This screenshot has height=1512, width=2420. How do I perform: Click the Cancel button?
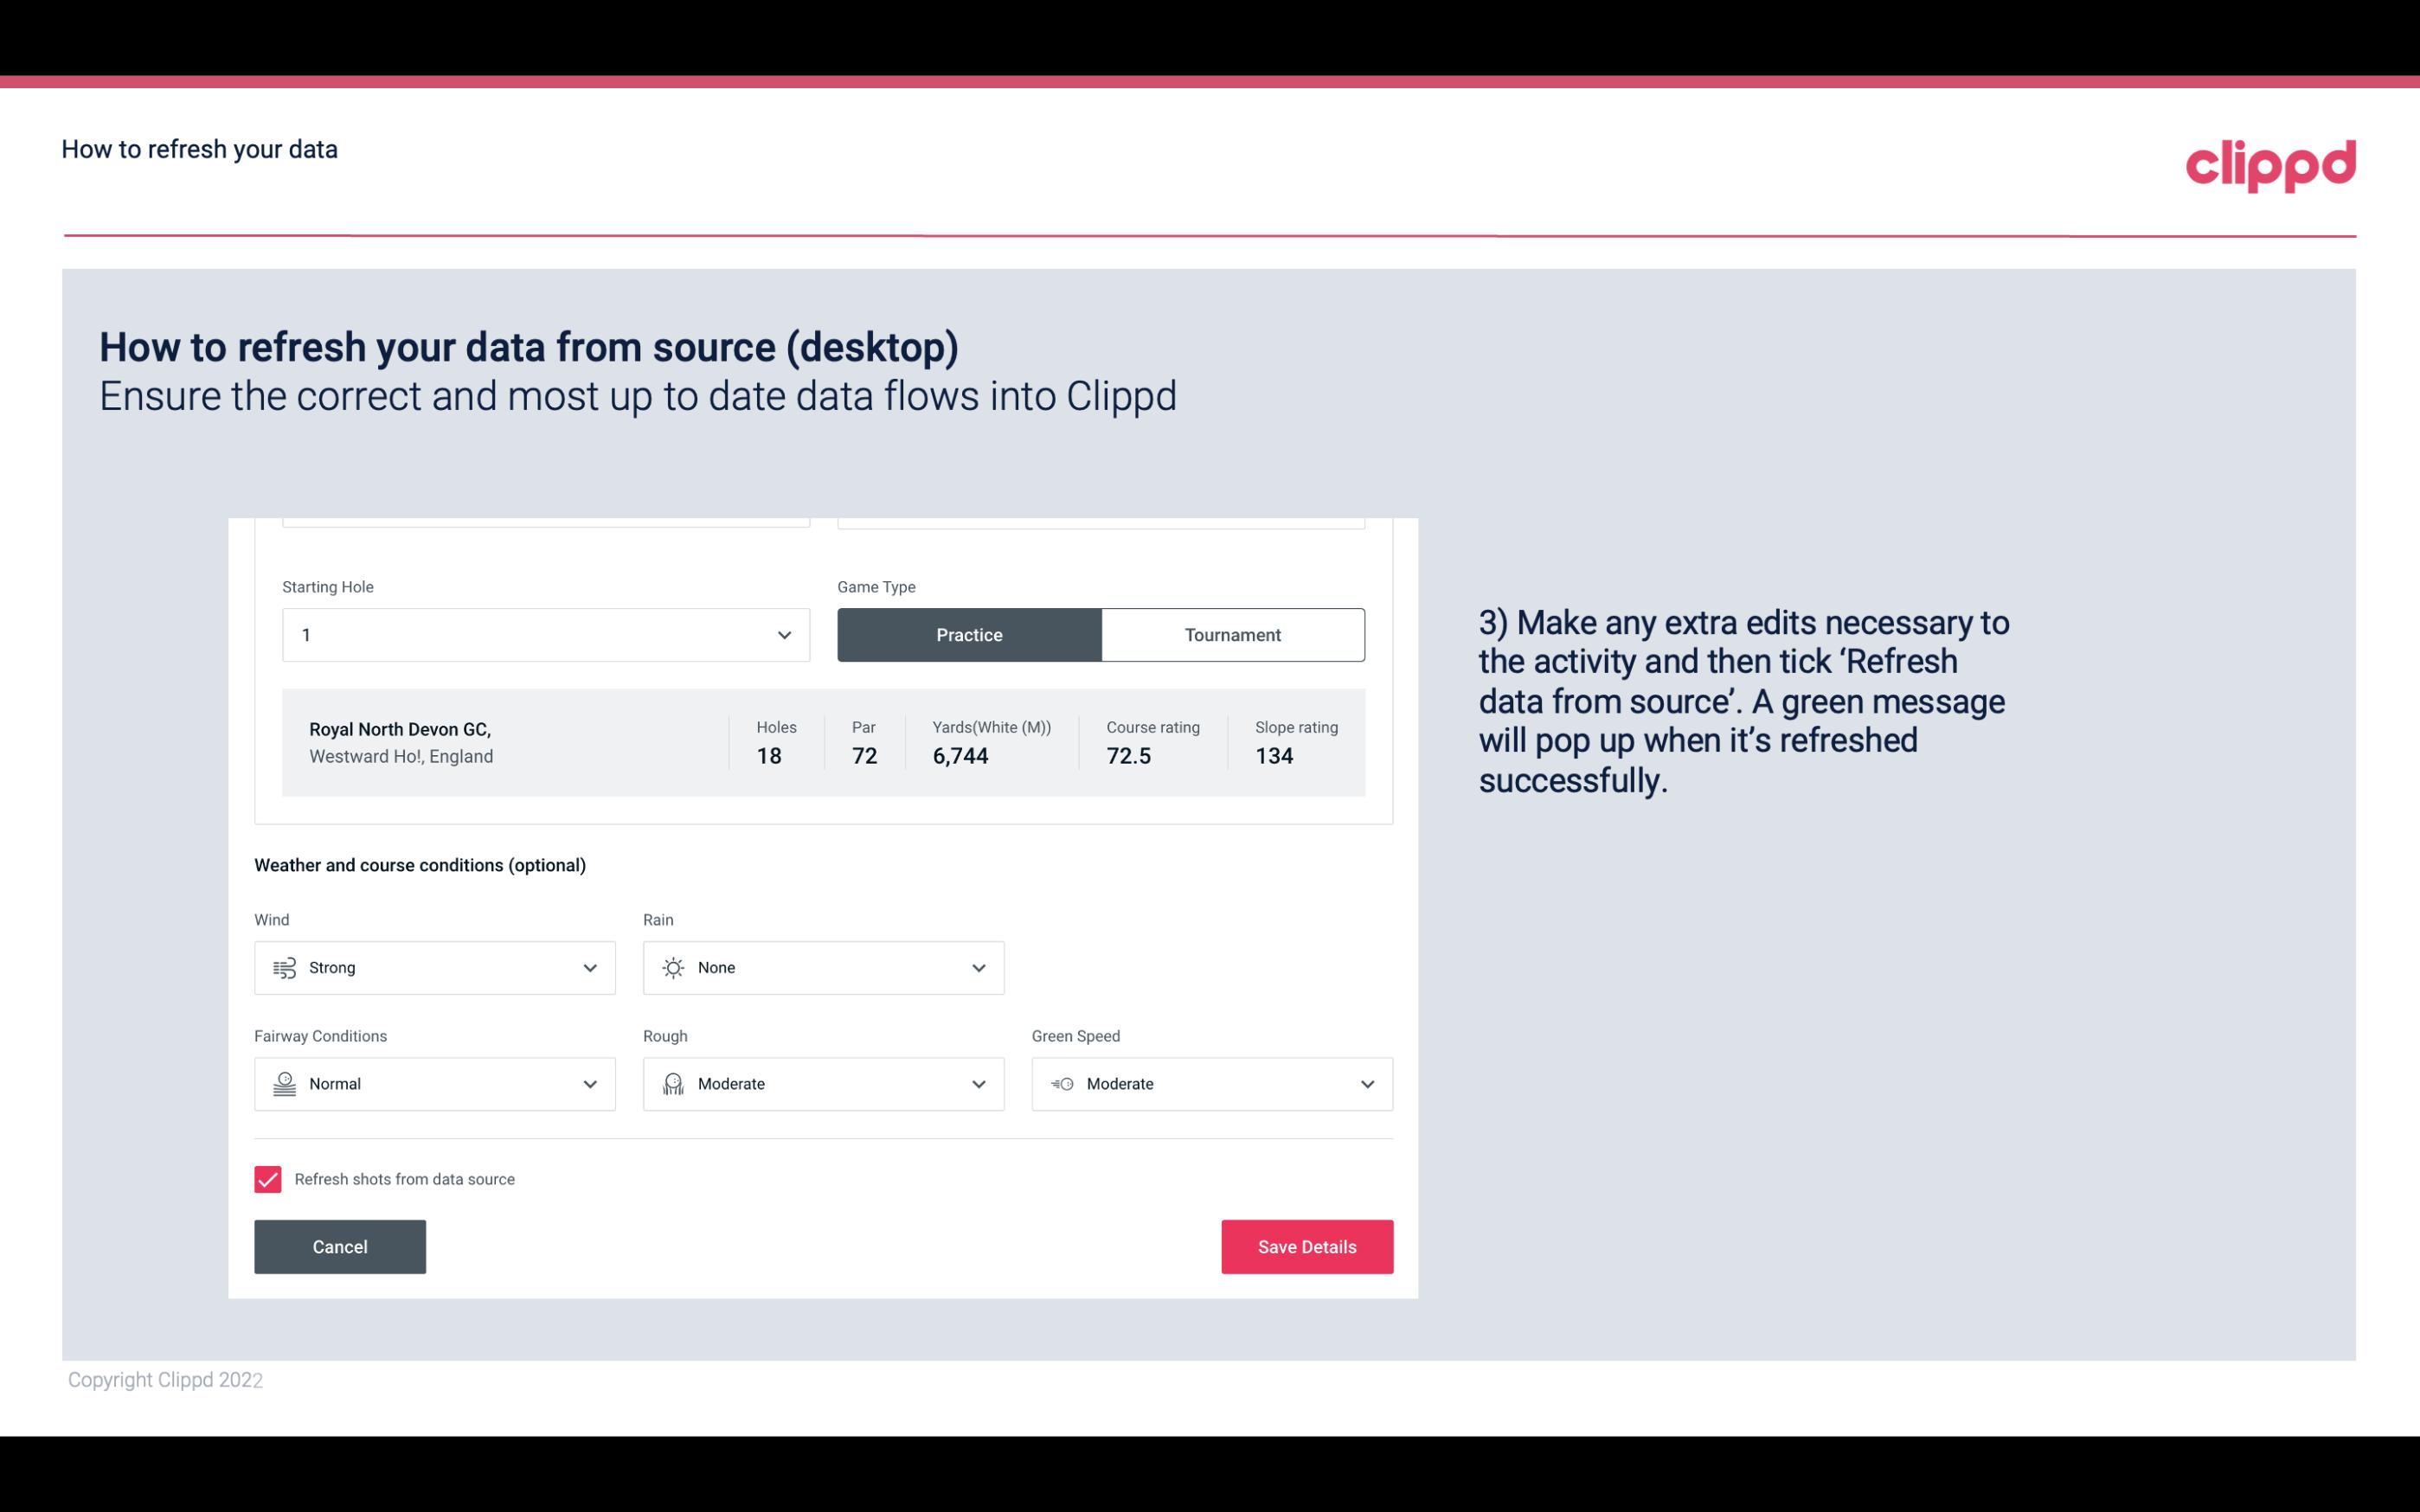tap(340, 1246)
